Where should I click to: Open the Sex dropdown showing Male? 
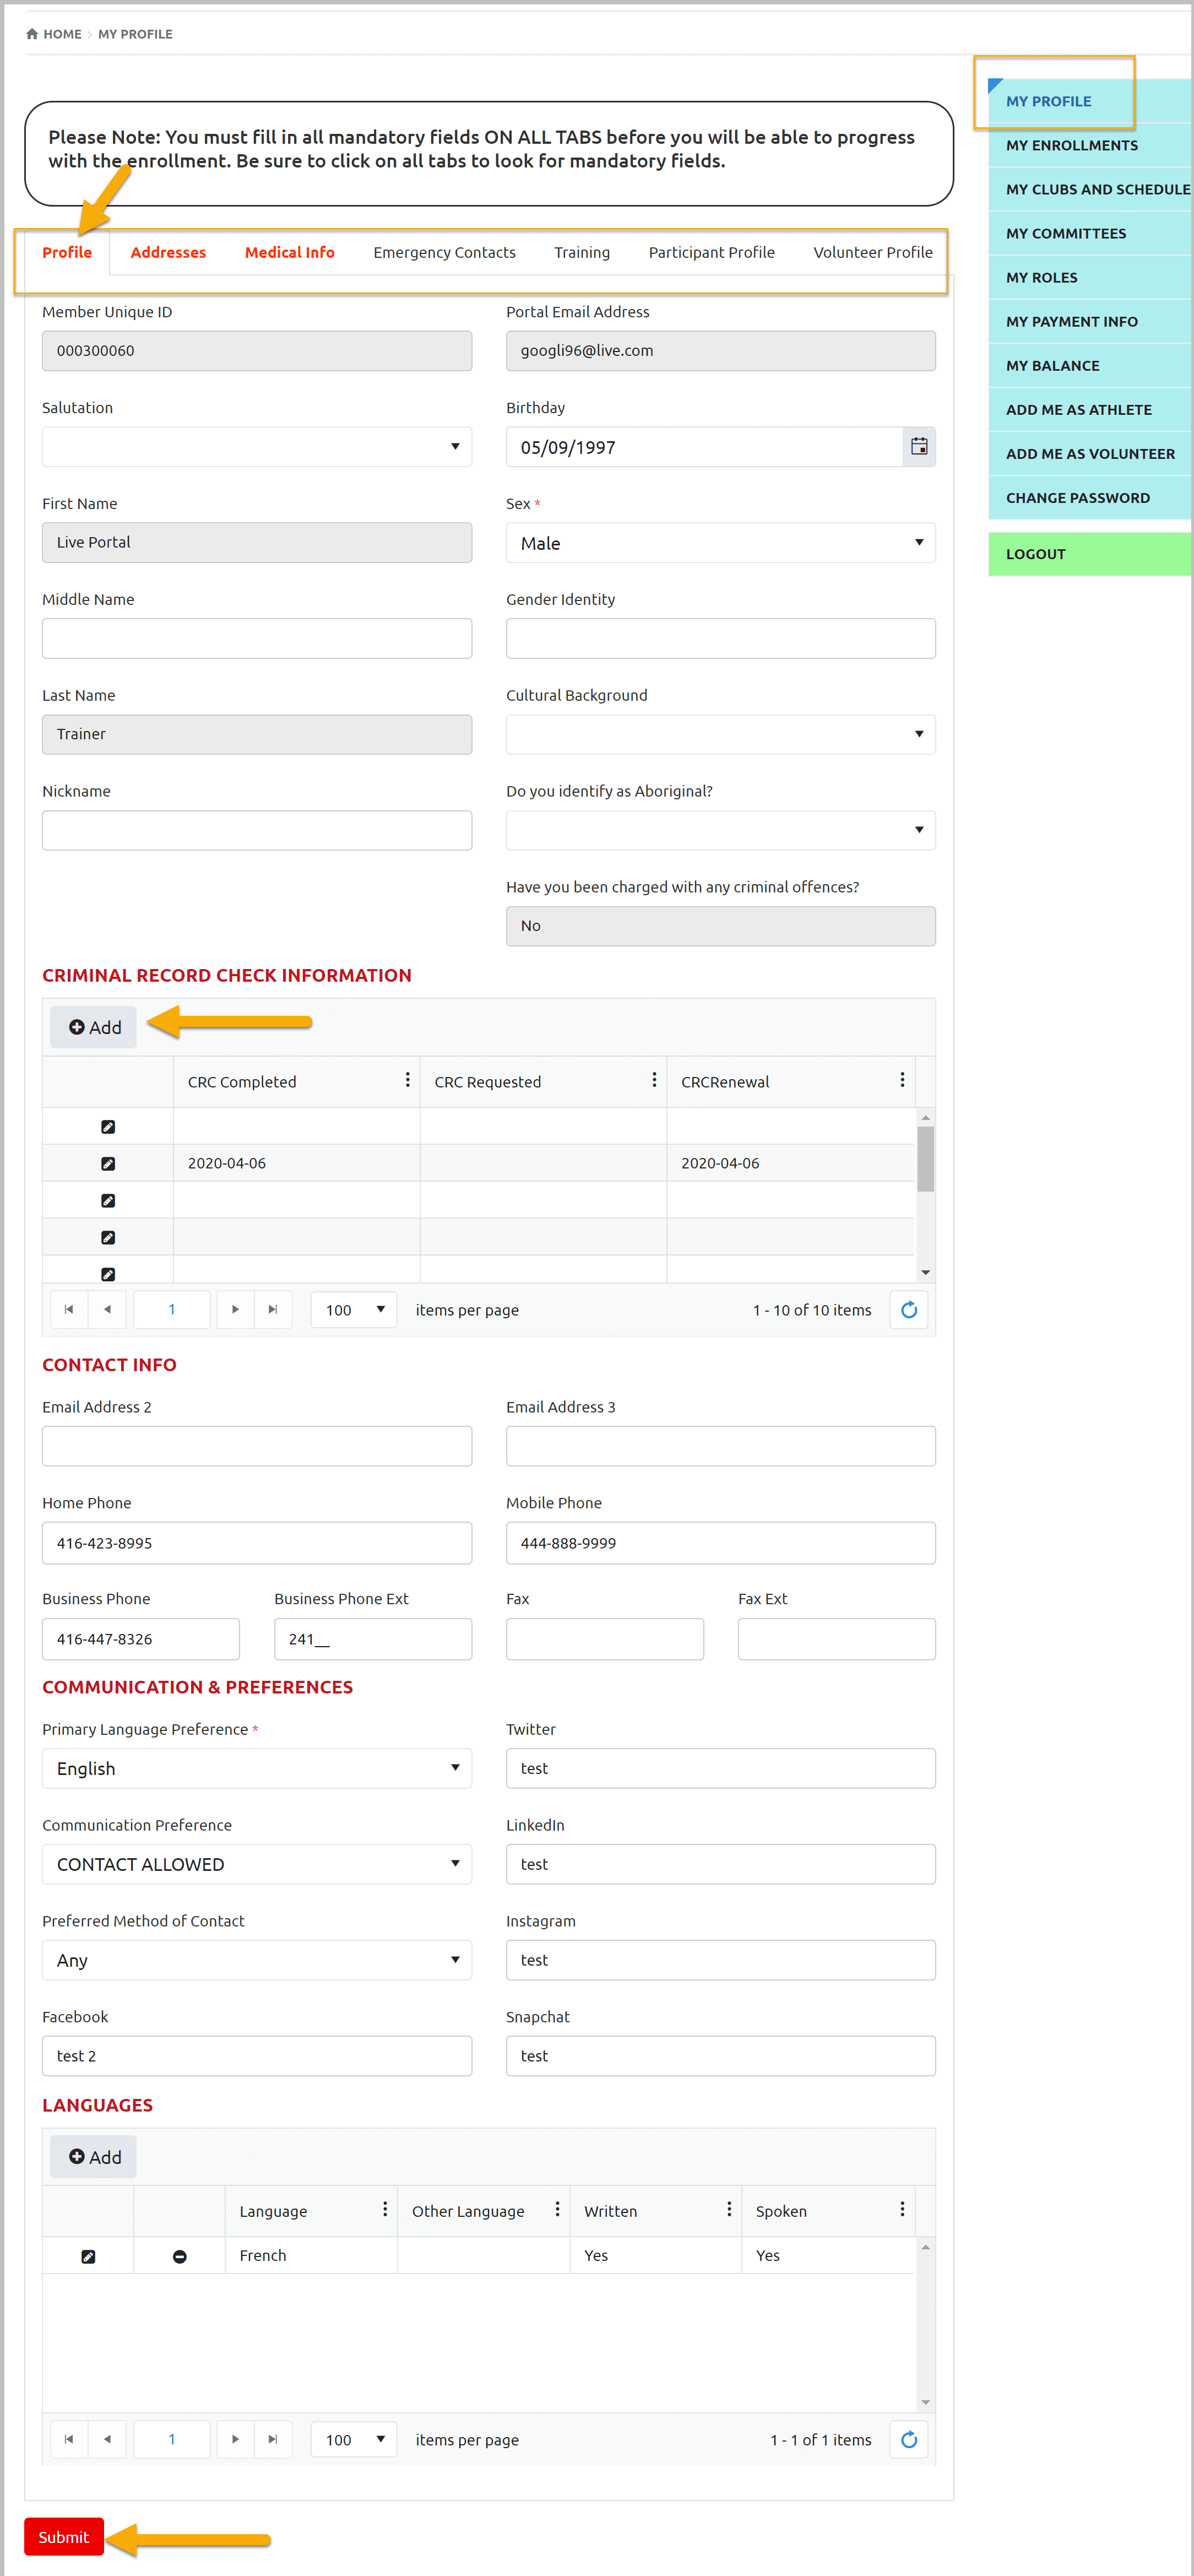coord(720,543)
